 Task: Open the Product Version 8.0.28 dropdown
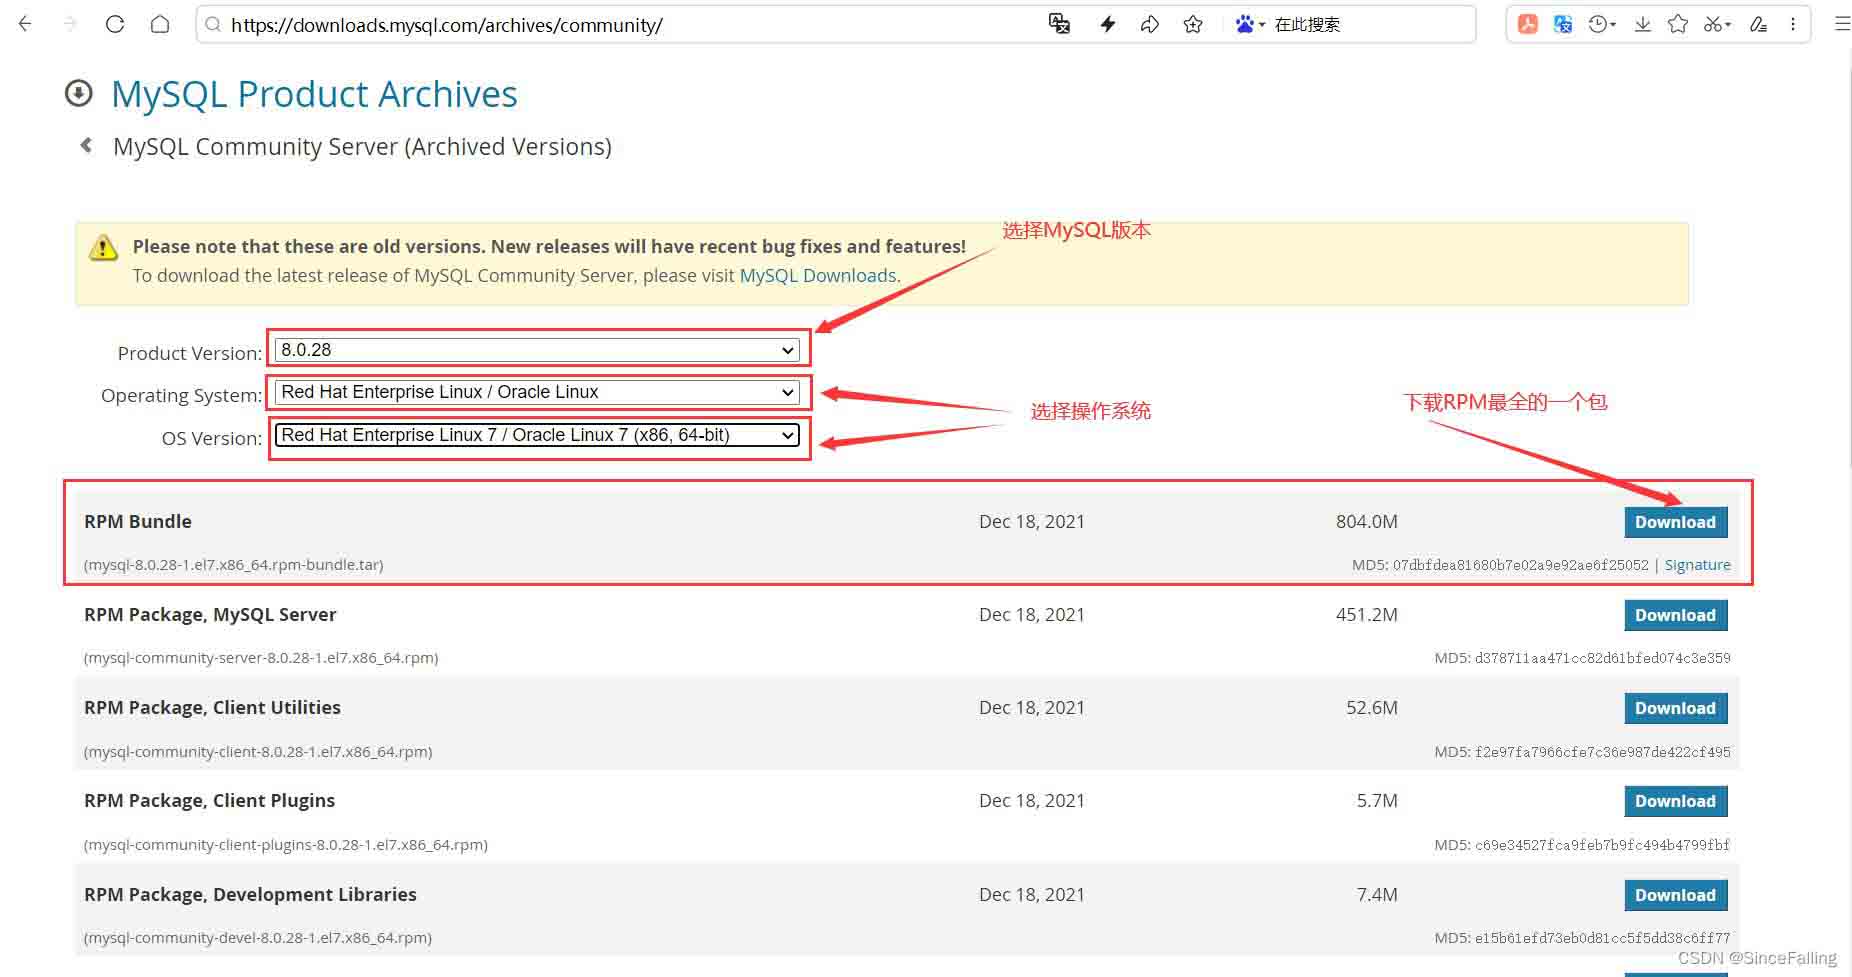pos(537,350)
